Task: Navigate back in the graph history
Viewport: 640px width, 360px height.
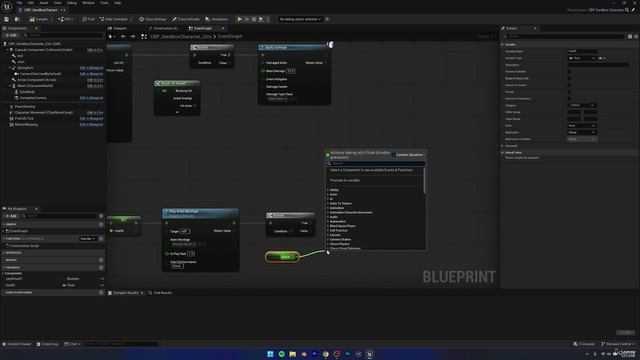Action: click(x=123, y=36)
